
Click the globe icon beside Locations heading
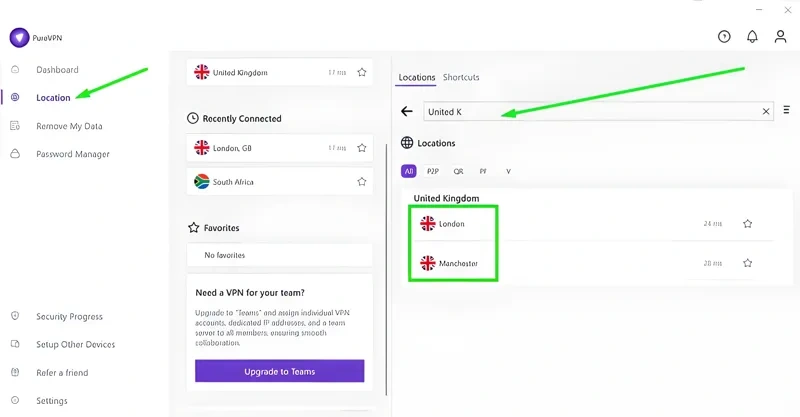(407, 143)
